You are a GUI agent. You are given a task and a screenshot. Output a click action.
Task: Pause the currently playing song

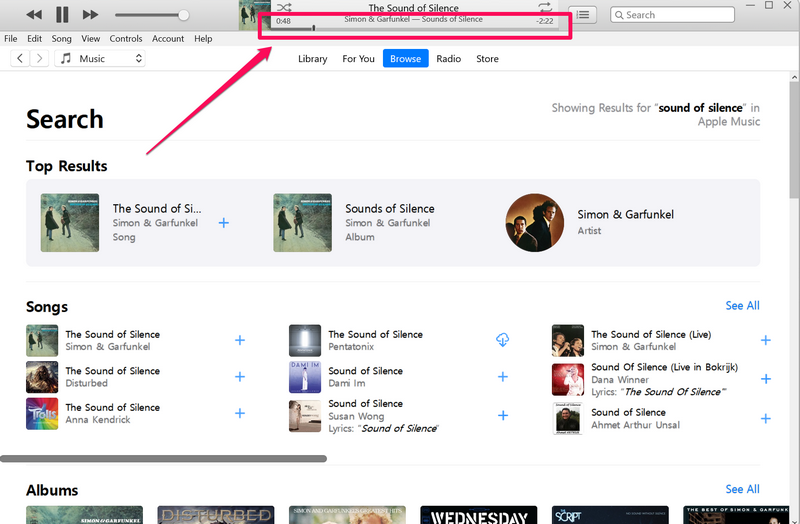[x=62, y=15]
